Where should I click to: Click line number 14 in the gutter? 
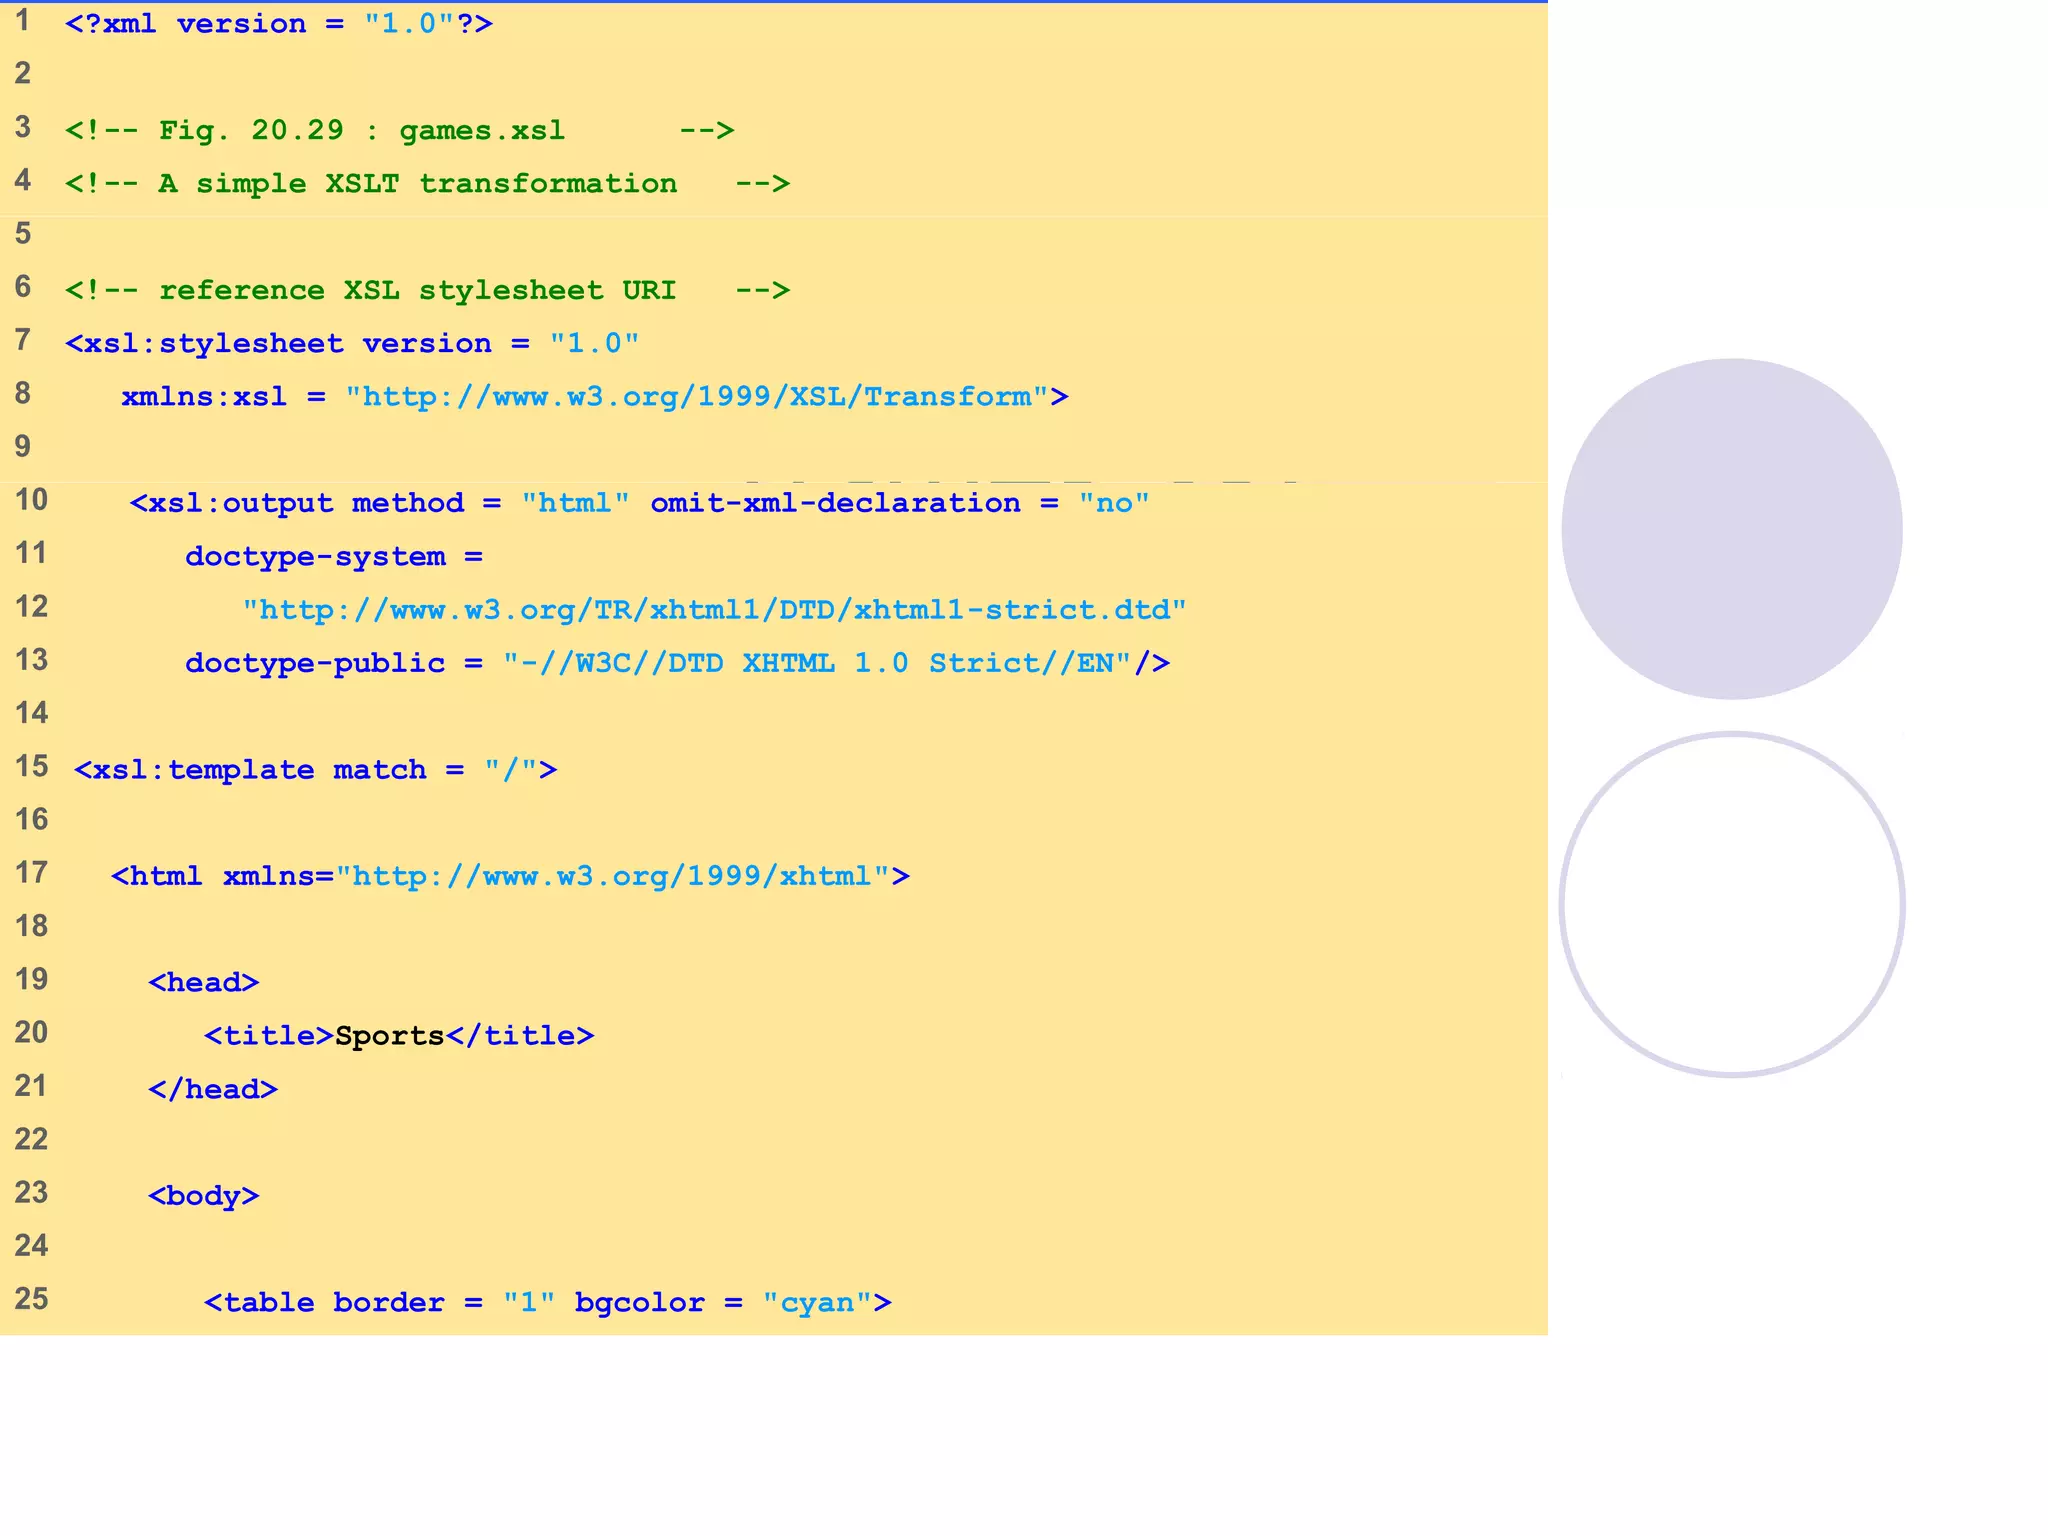click(x=31, y=713)
